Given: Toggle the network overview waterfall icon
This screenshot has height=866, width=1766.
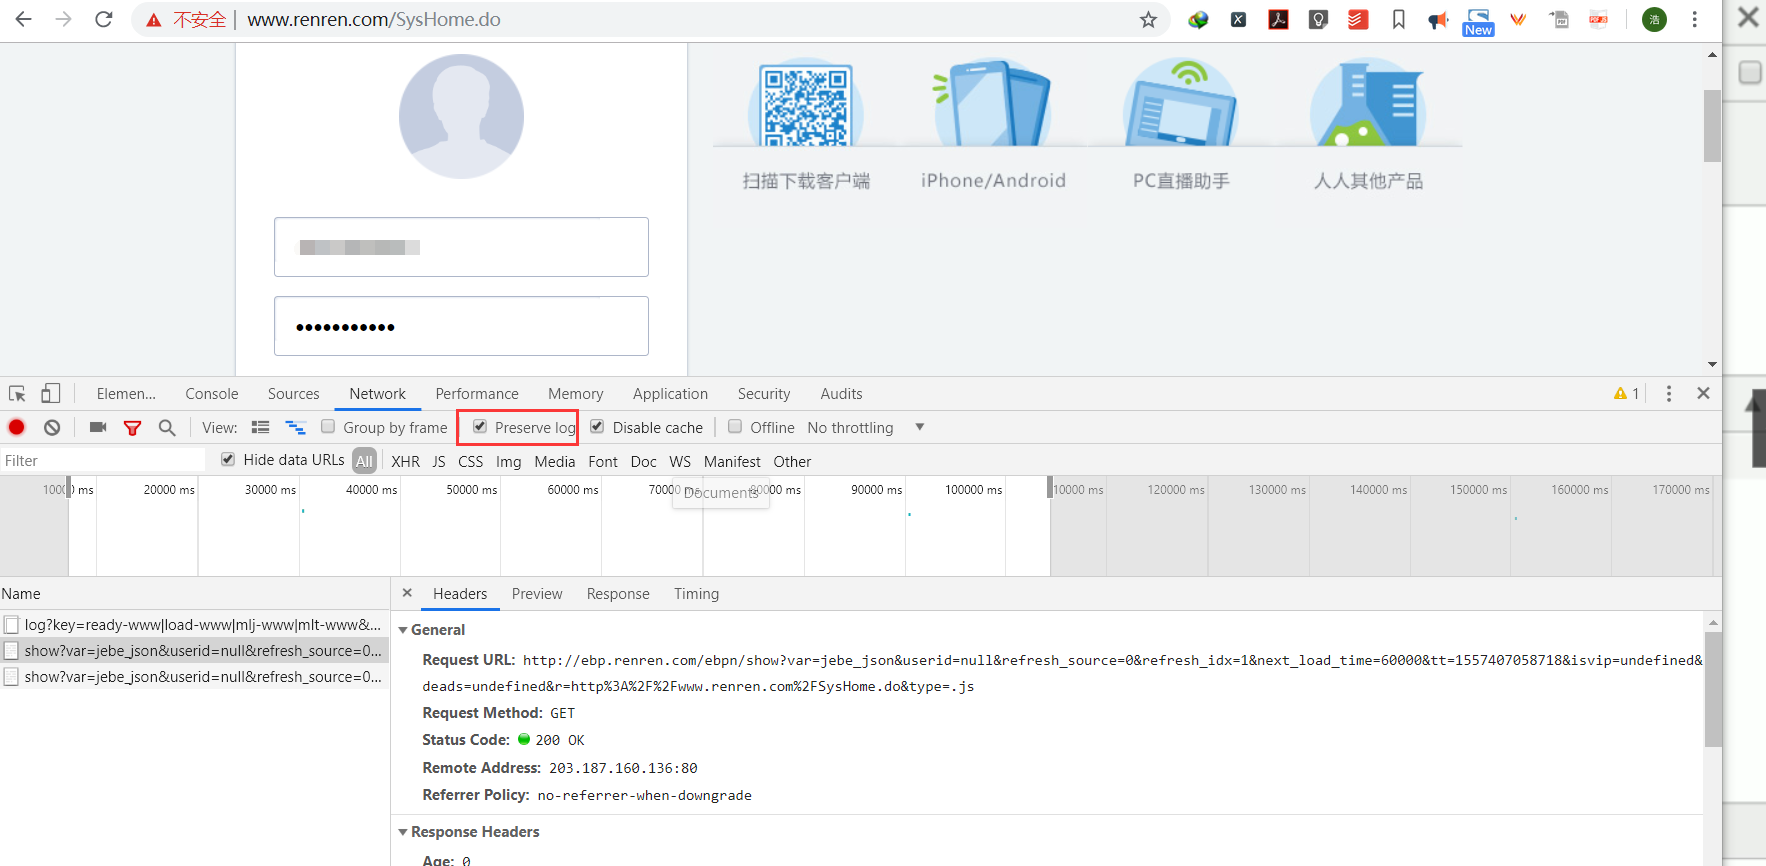Looking at the screenshot, I should tap(295, 427).
